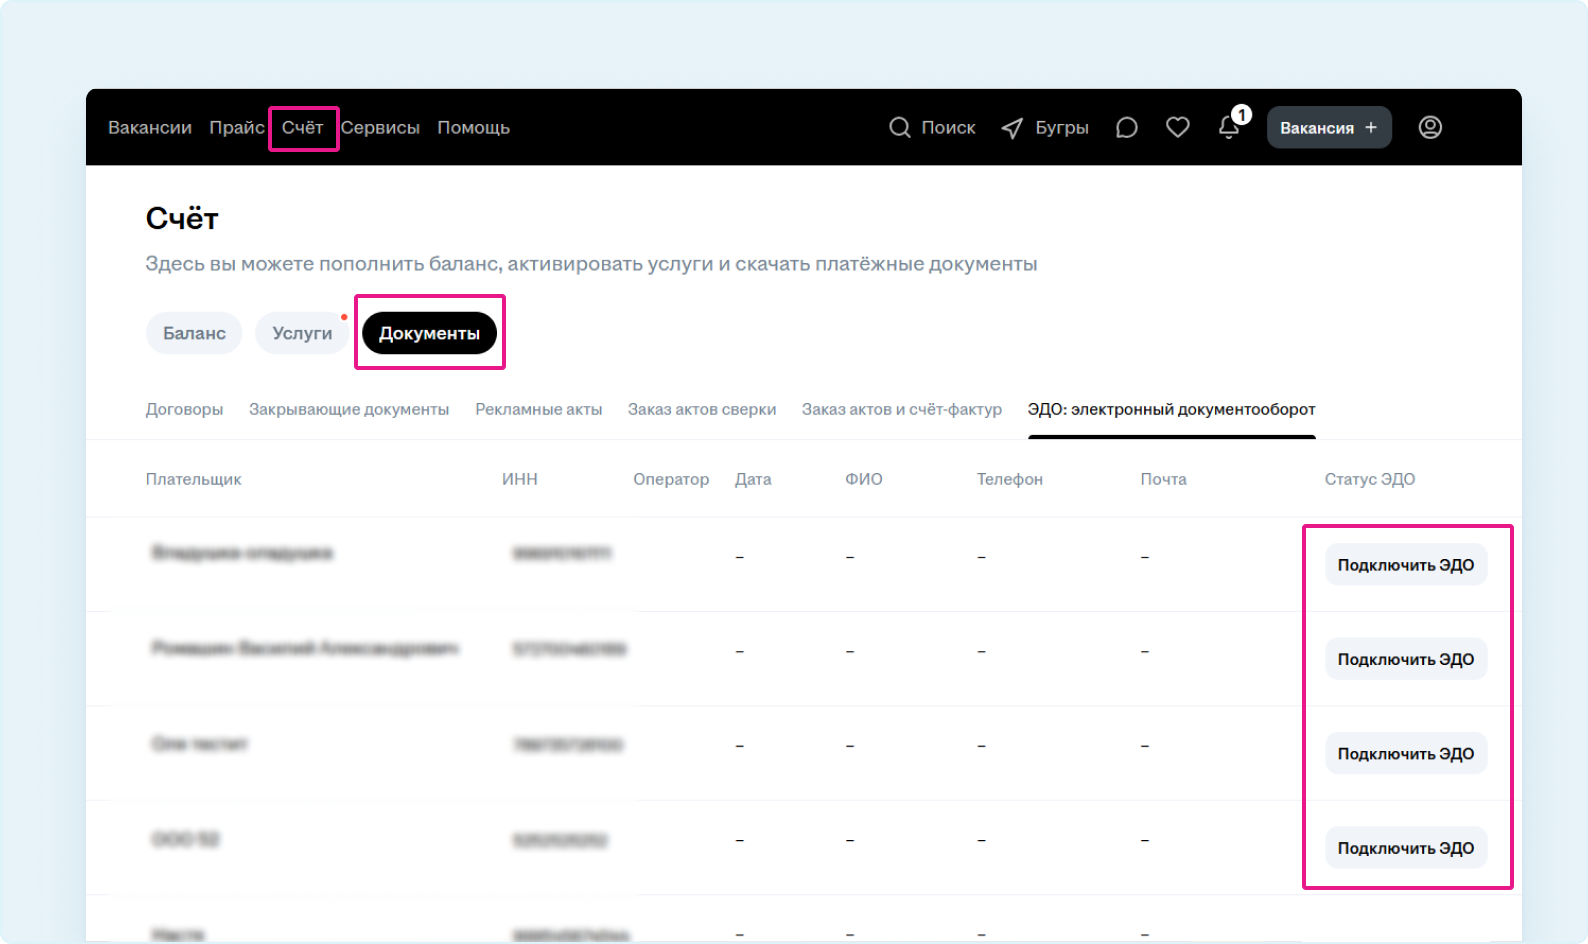Click Подключить ЭДО in the second payer row
The image size is (1588, 944).
pos(1406,659)
